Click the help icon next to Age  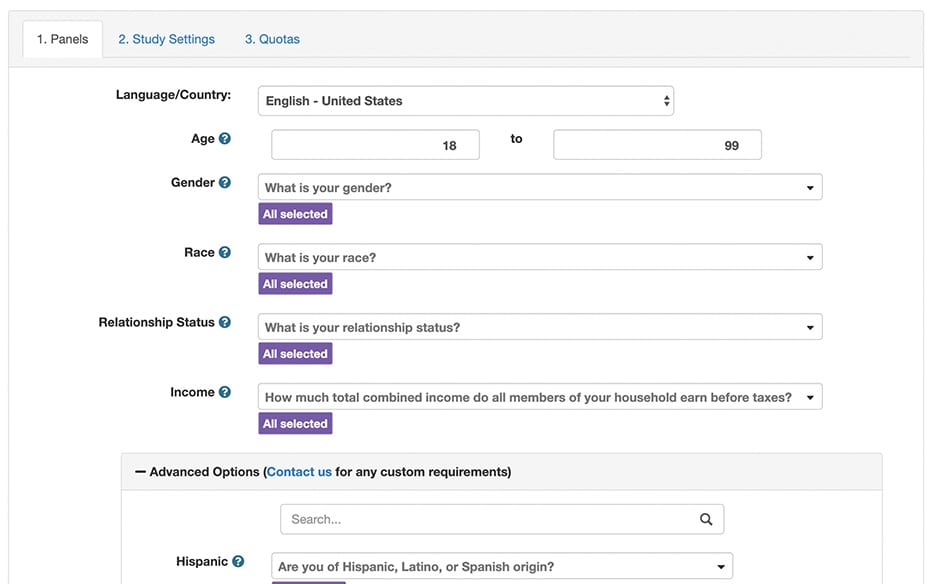click(x=225, y=139)
